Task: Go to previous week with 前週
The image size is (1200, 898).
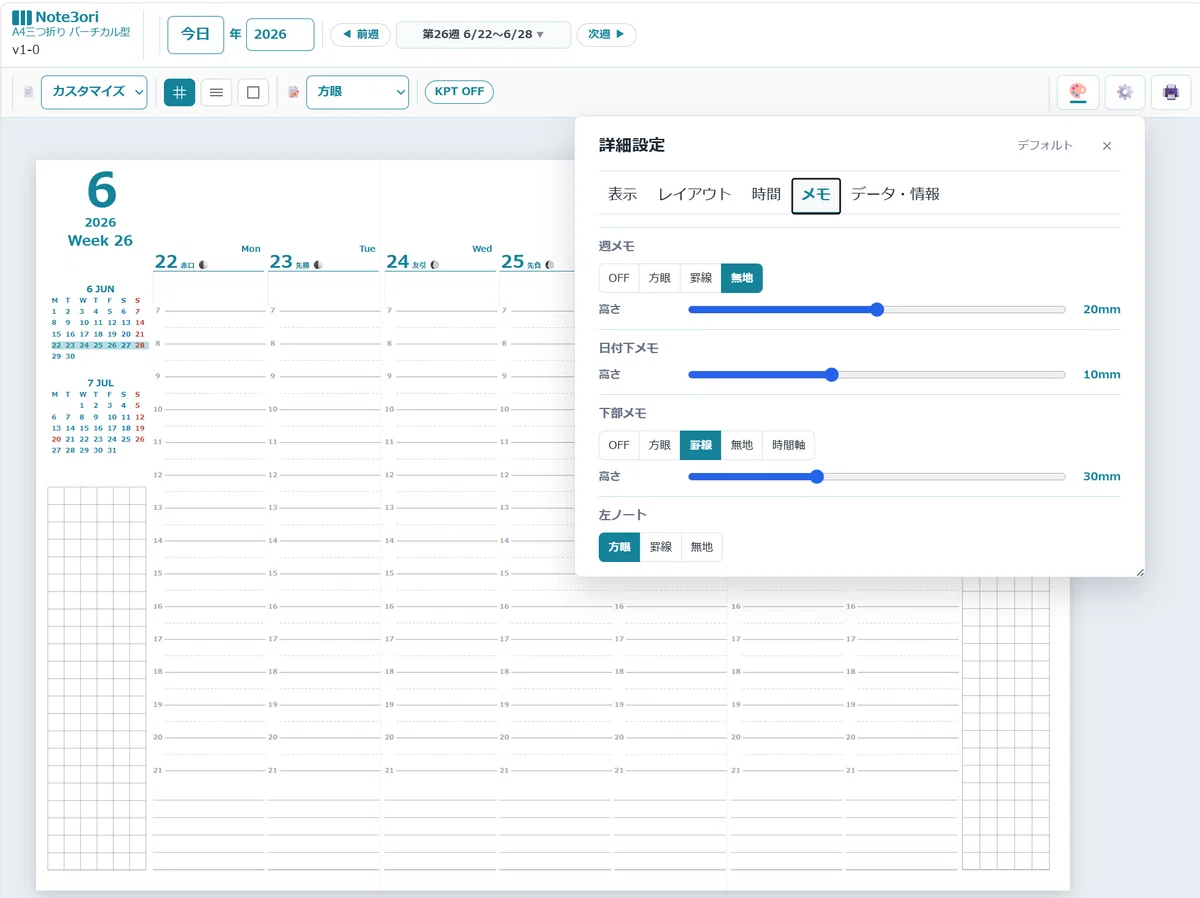Action: pyautogui.click(x=360, y=34)
